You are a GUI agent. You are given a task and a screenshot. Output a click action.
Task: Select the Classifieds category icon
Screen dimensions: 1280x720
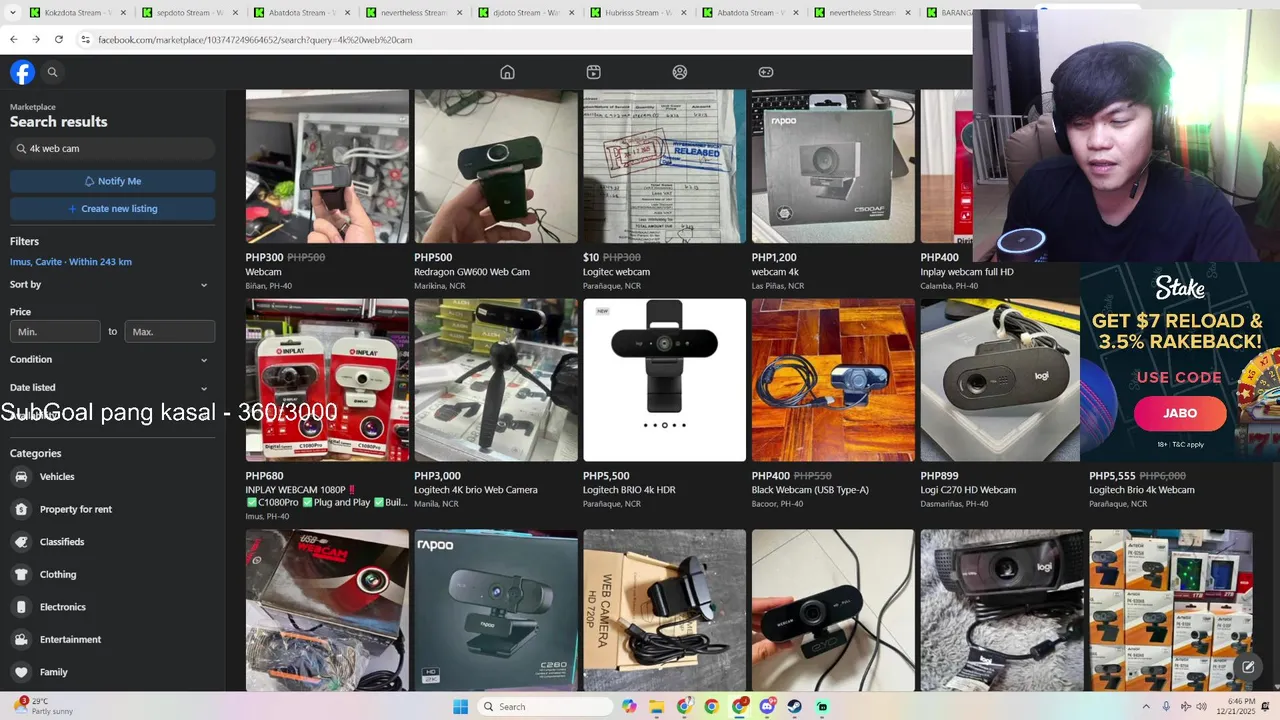[x=21, y=542]
